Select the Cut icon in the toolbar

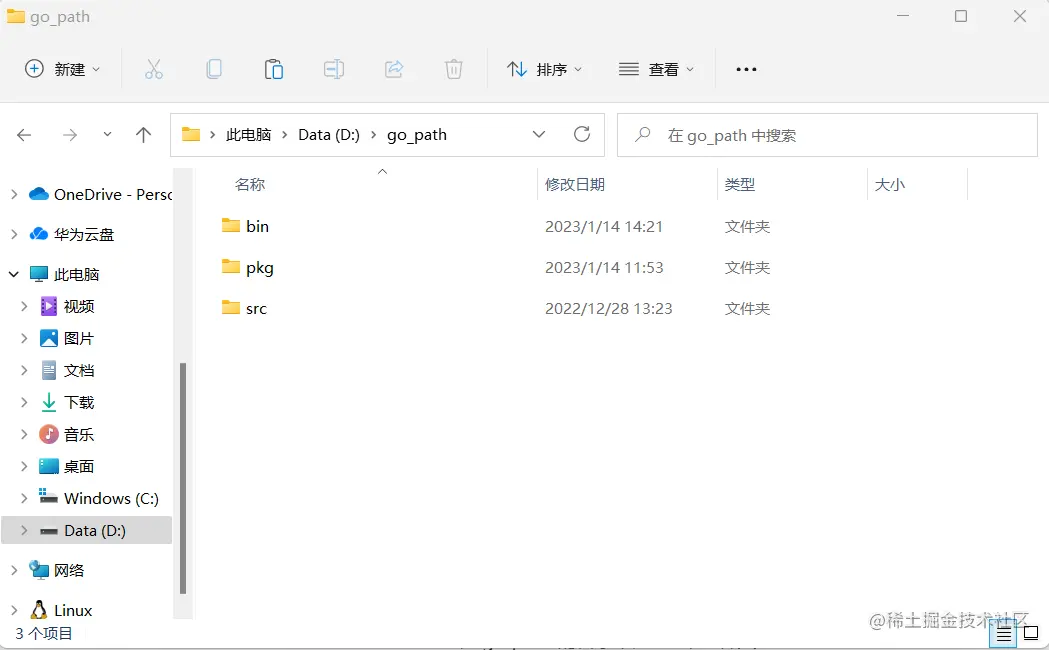(x=154, y=68)
